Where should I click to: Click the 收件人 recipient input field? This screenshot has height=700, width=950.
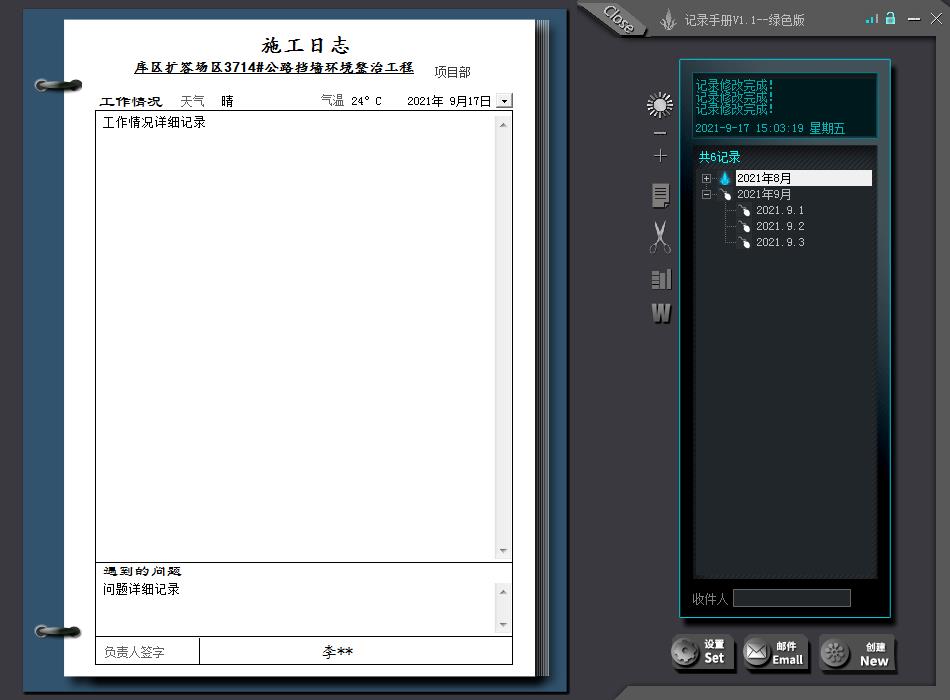(x=791, y=598)
